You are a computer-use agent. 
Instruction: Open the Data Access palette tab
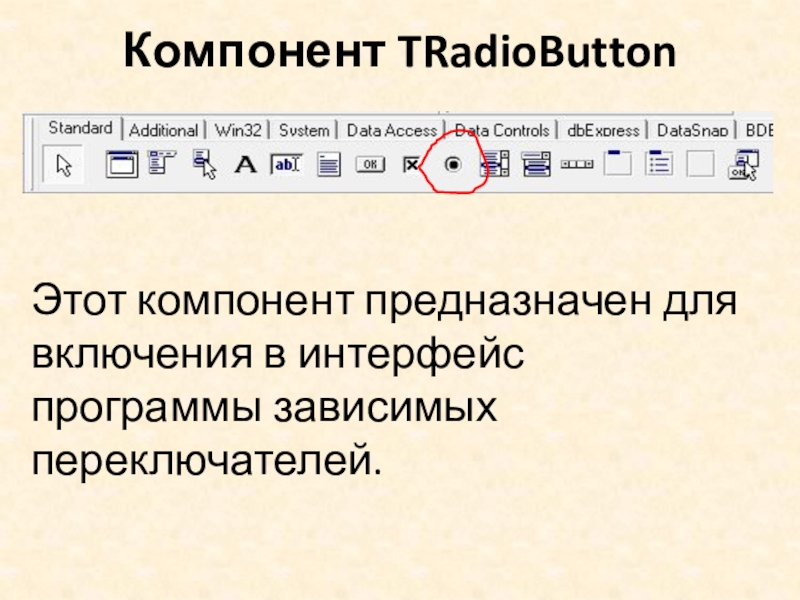click(x=392, y=131)
